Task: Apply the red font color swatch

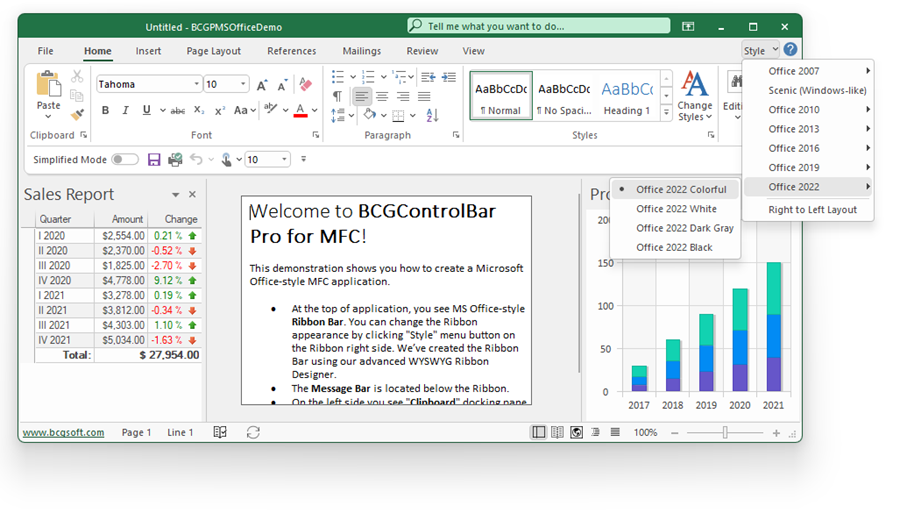Action: [x=300, y=110]
